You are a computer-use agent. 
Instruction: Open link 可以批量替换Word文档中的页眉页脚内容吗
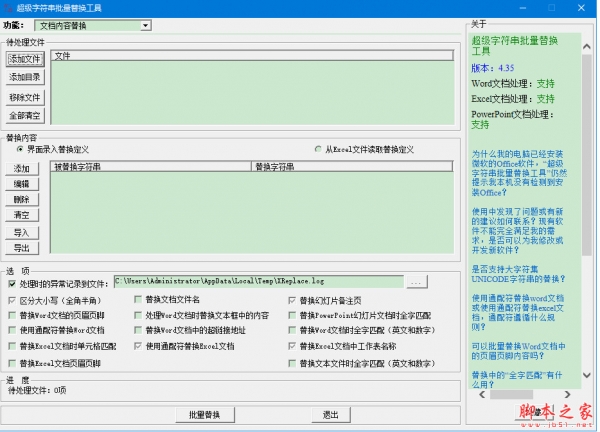[x=518, y=351]
